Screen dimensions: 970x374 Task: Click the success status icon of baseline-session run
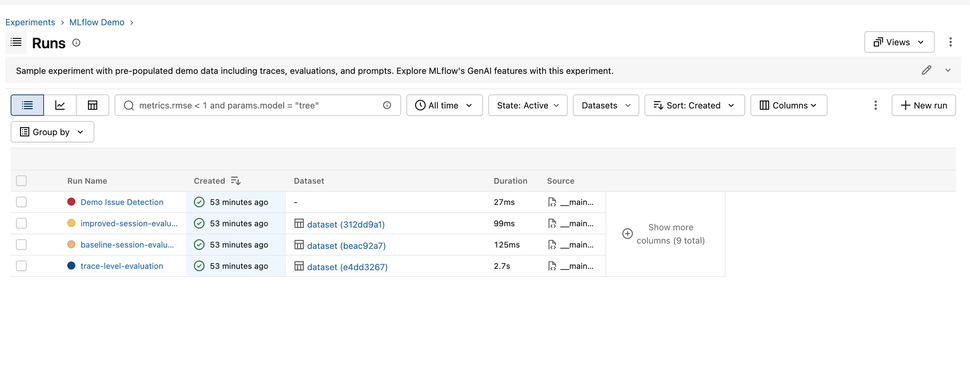pyautogui.click(x=199, y=245)
